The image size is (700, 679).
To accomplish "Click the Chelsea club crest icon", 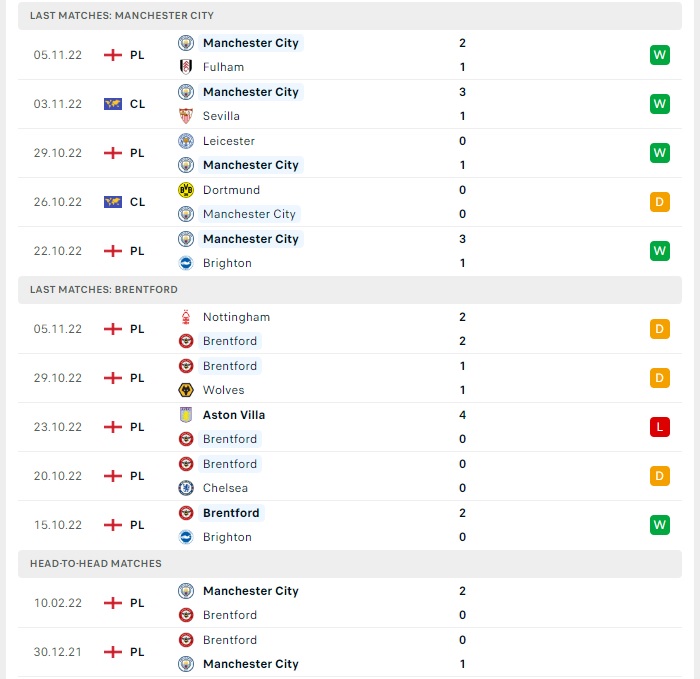I will click(185, 488).
